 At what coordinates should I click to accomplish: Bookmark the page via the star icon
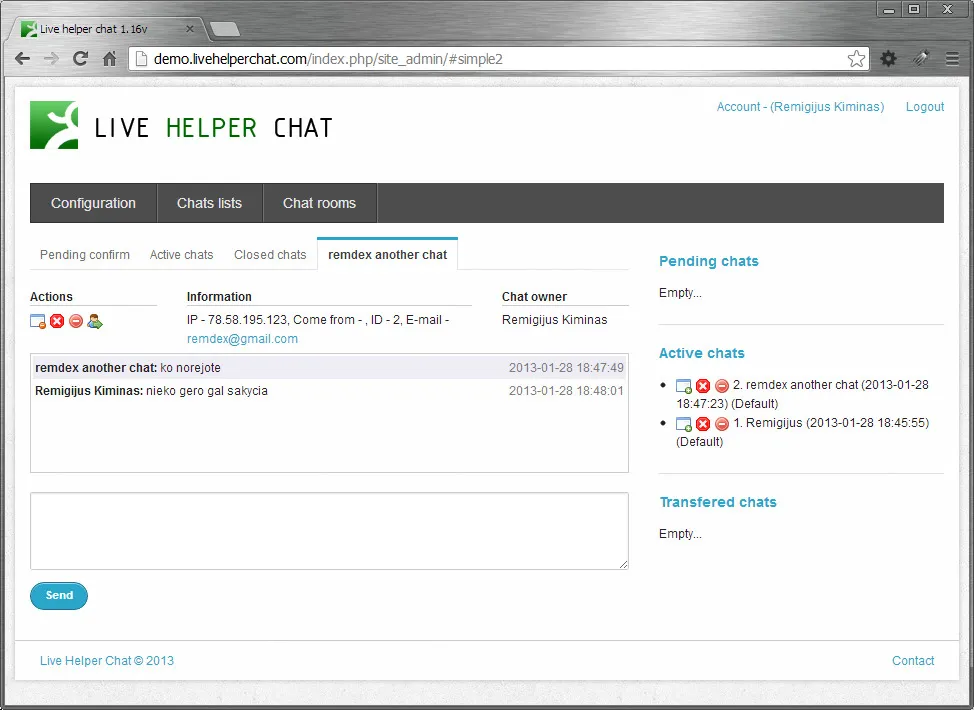click(857, 58)
